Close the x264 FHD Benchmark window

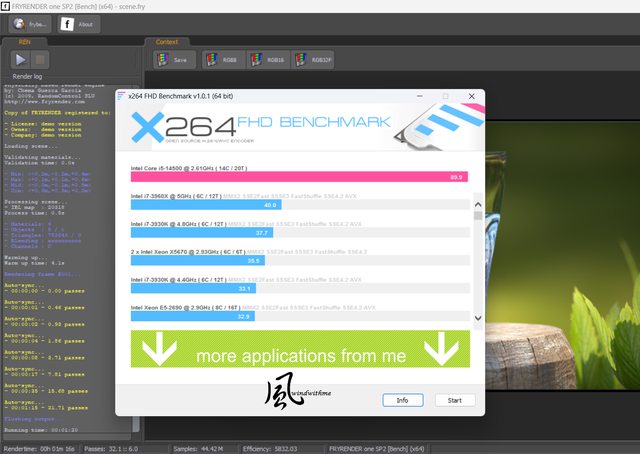coord(470,96)
